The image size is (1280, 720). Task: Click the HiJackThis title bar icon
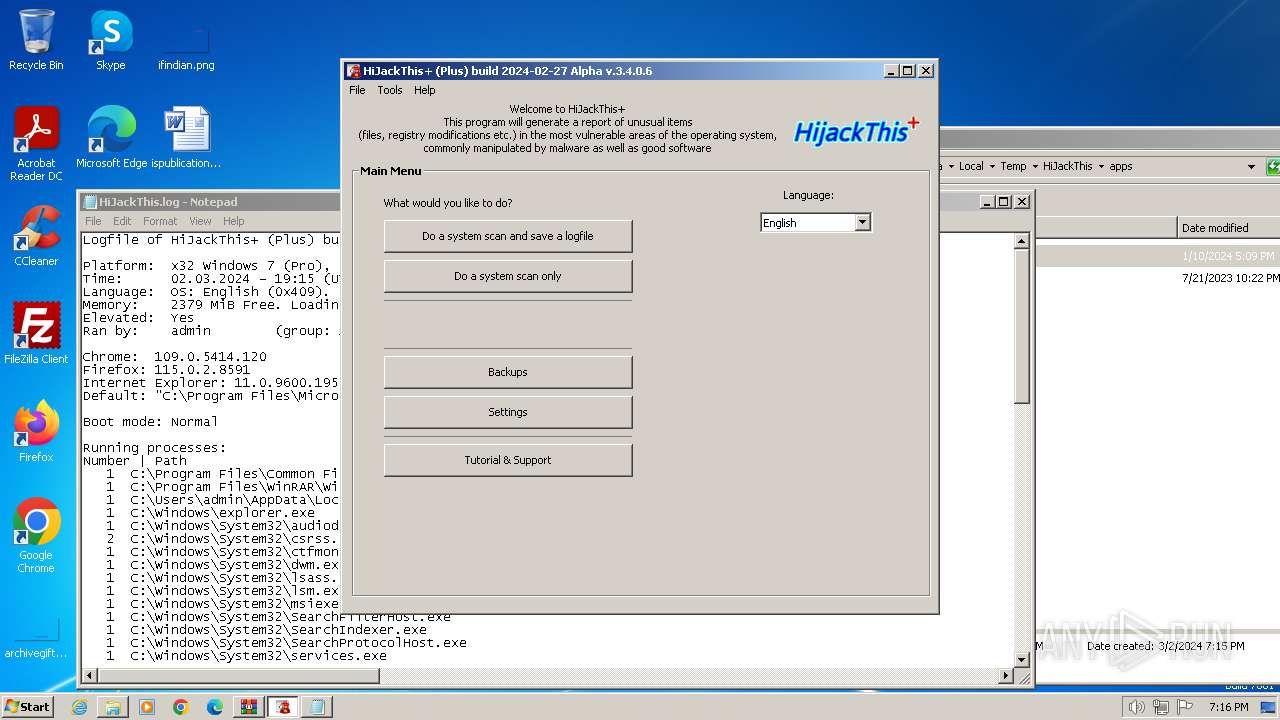353,71
